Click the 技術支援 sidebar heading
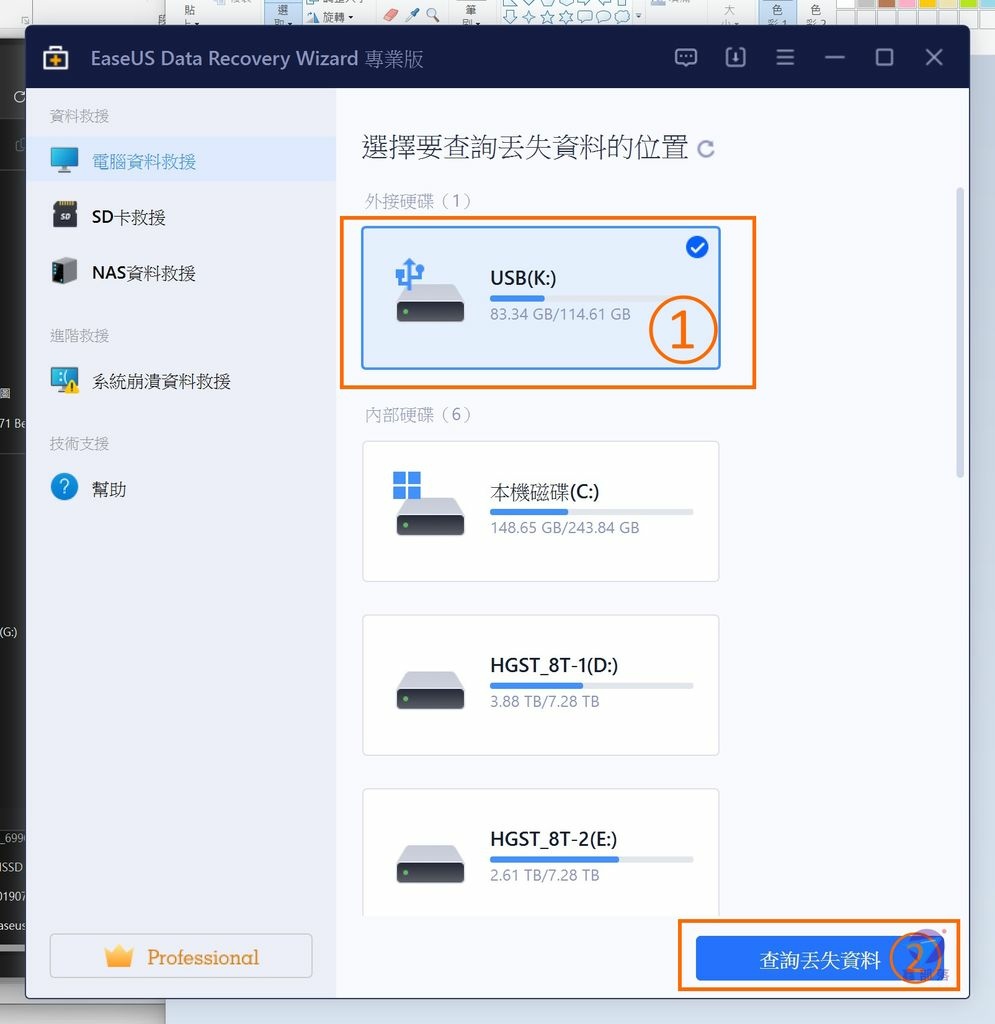The image size is (995, 1024). point(79,443)
